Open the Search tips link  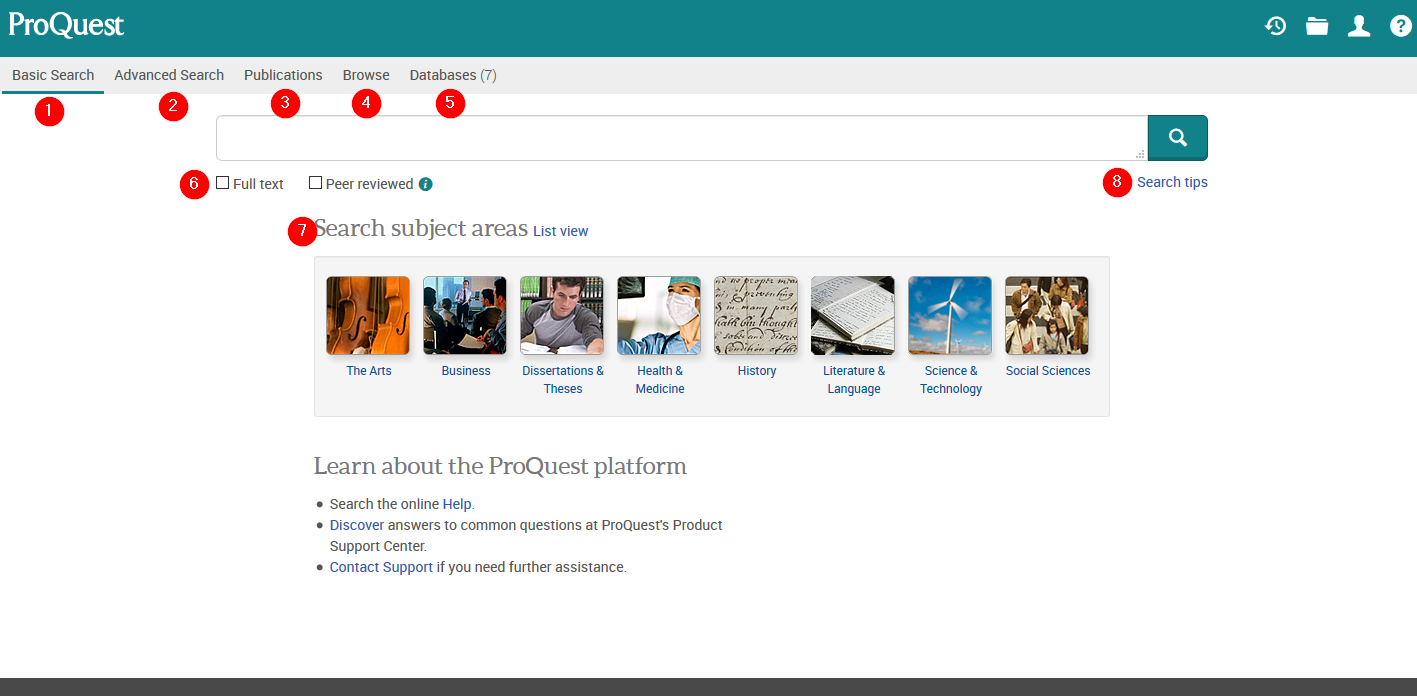click(x=1172, y=182)
